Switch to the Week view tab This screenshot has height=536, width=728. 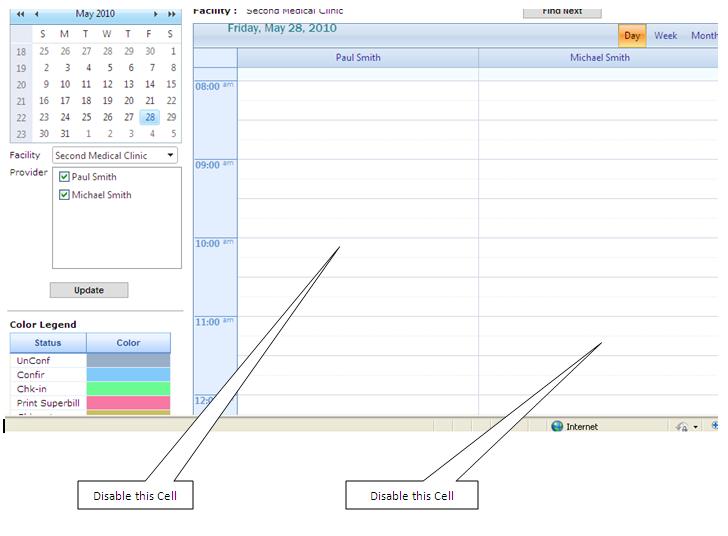(665, 35)
